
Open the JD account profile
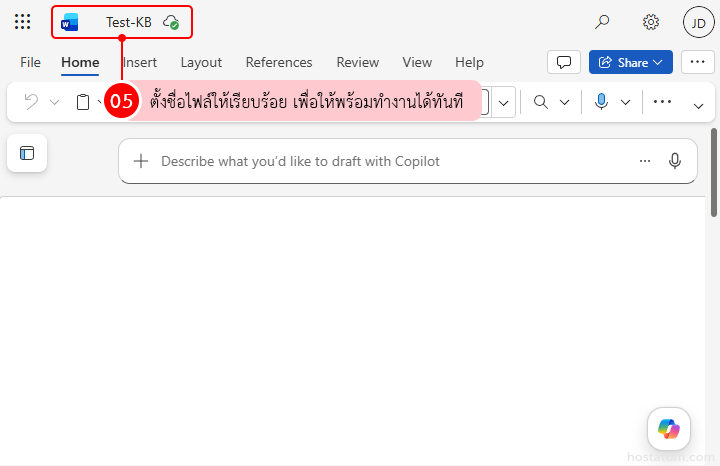(698, 22)
